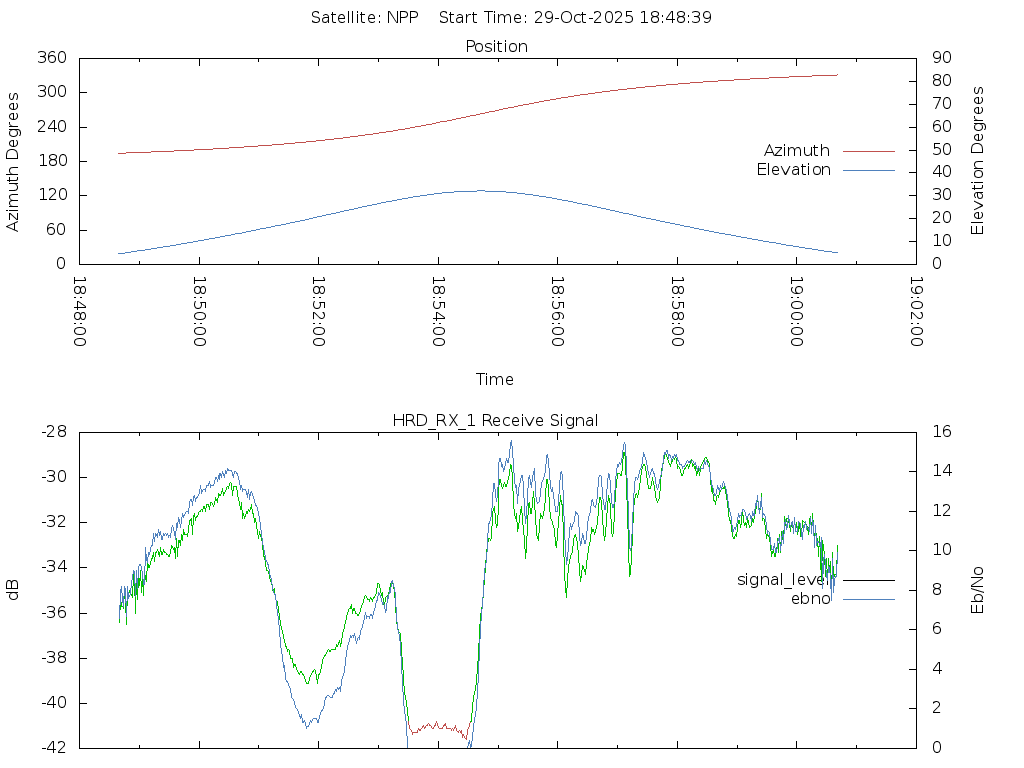Image resolution: width=1024 pixels, height=768 pixels.
Task: Click the 18:56:00 time tick label
Action: pyautogui.click(x=557, y=312)
